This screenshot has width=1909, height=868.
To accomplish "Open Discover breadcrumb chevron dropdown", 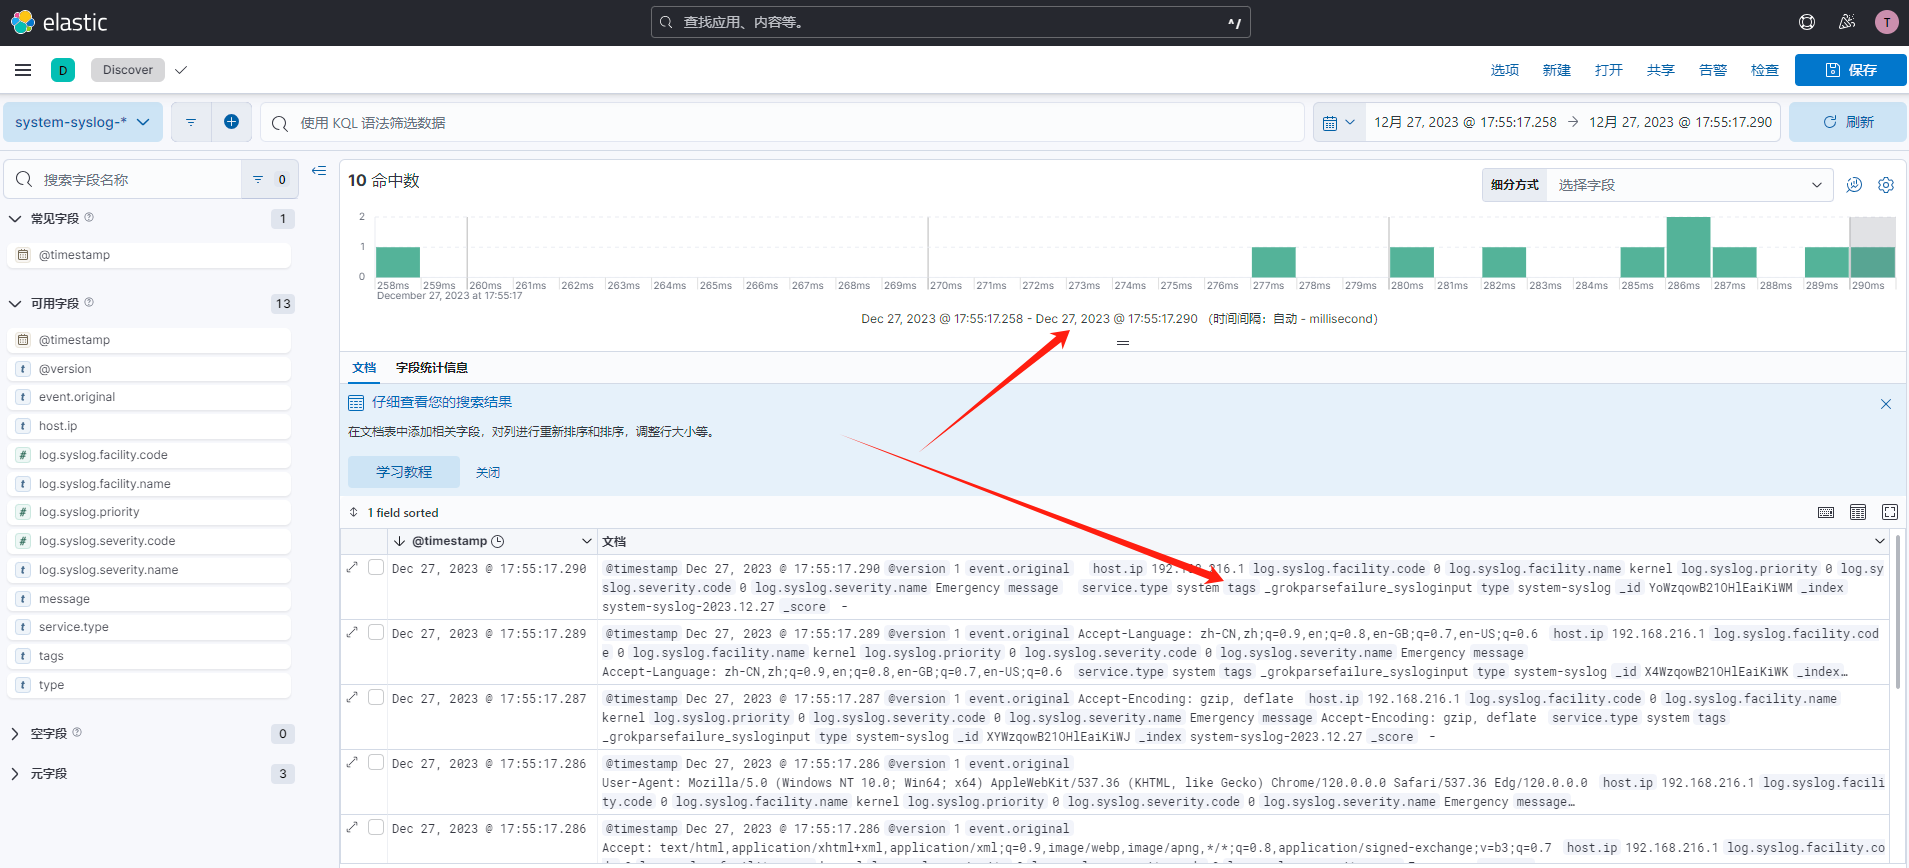I will [x=181, y=70].
